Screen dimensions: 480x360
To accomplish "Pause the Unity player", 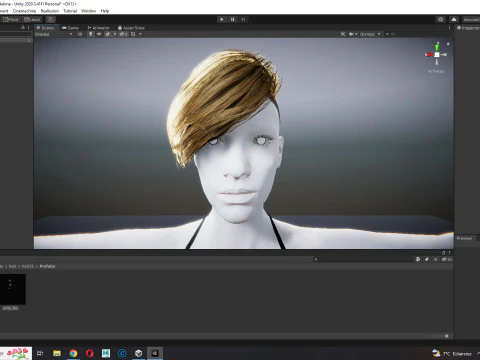I will tap(233, 19).
